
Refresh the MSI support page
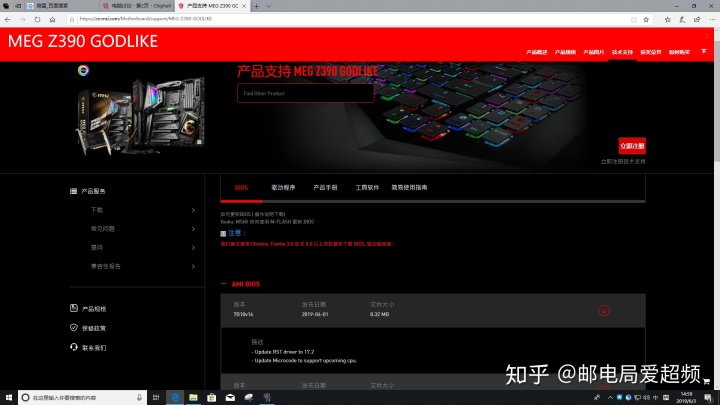(37, 19)
